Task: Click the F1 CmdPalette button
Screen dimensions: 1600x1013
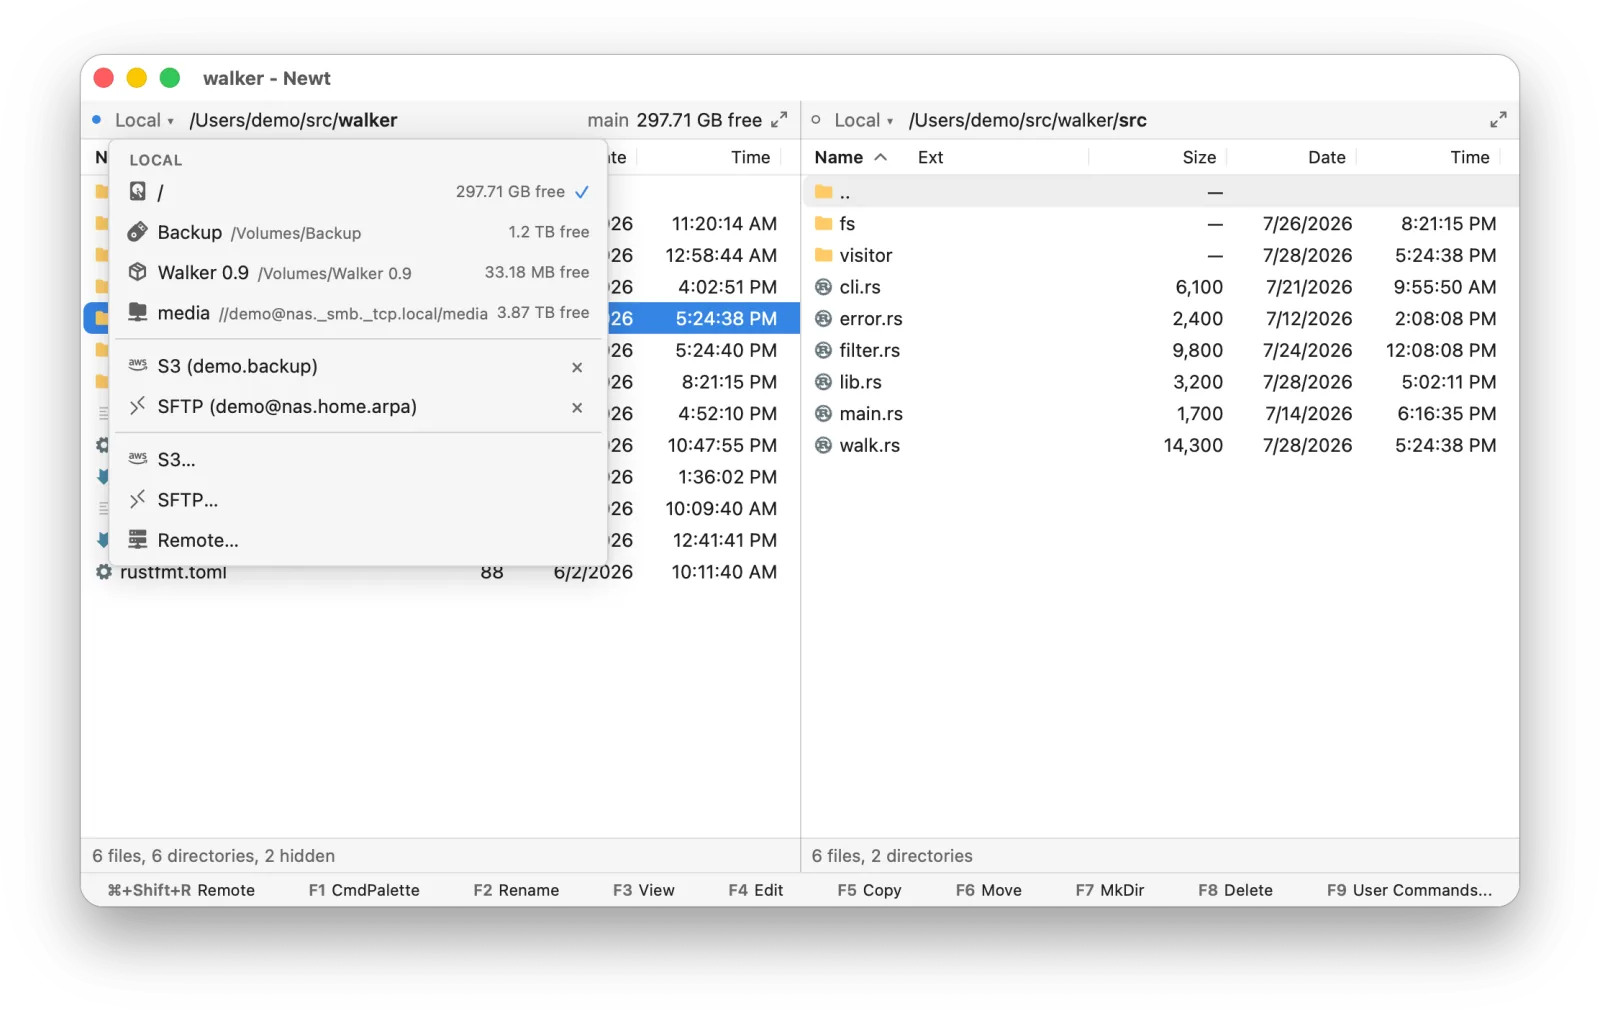Action: click(364, 890)
